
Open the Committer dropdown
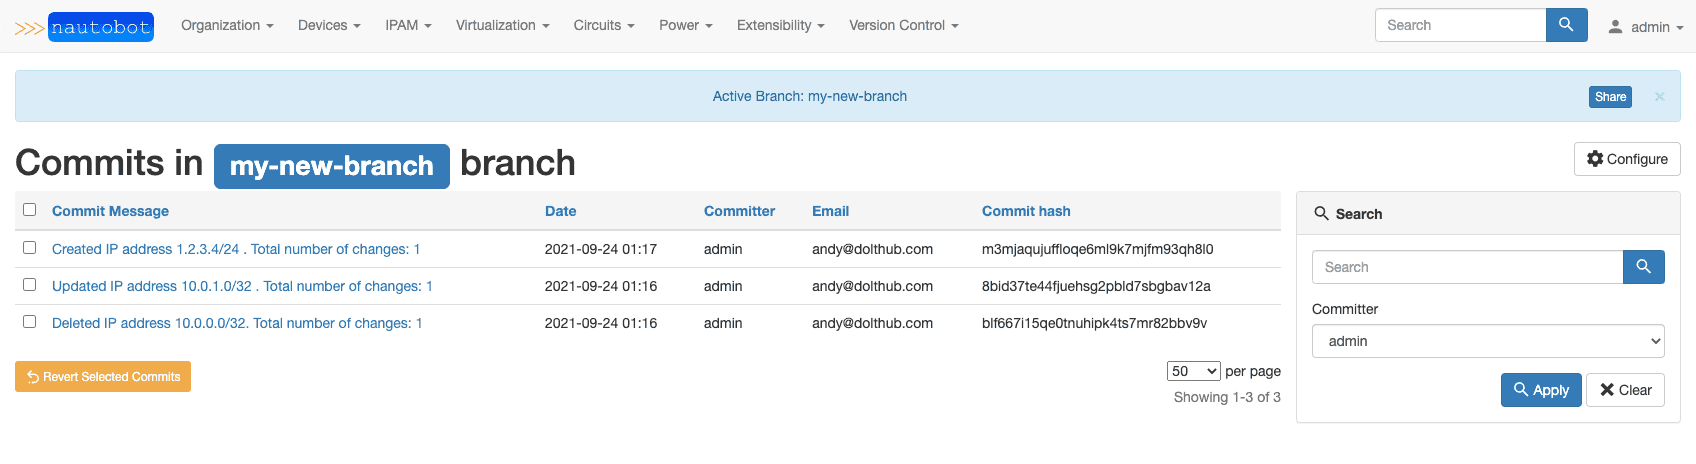(x=1488, y=341)
